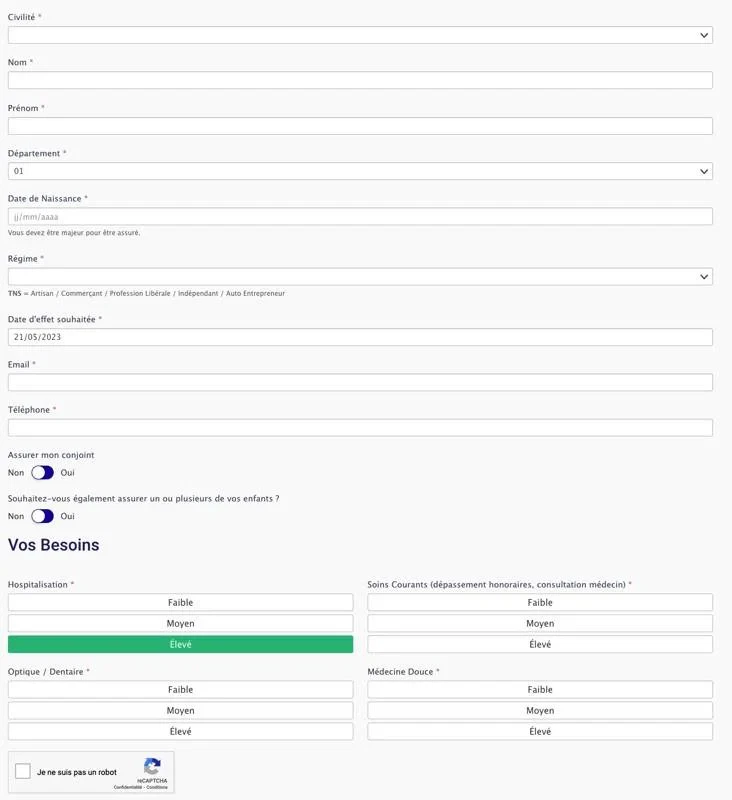Click the Date d'effet souhaitée field

coord(360,338)
